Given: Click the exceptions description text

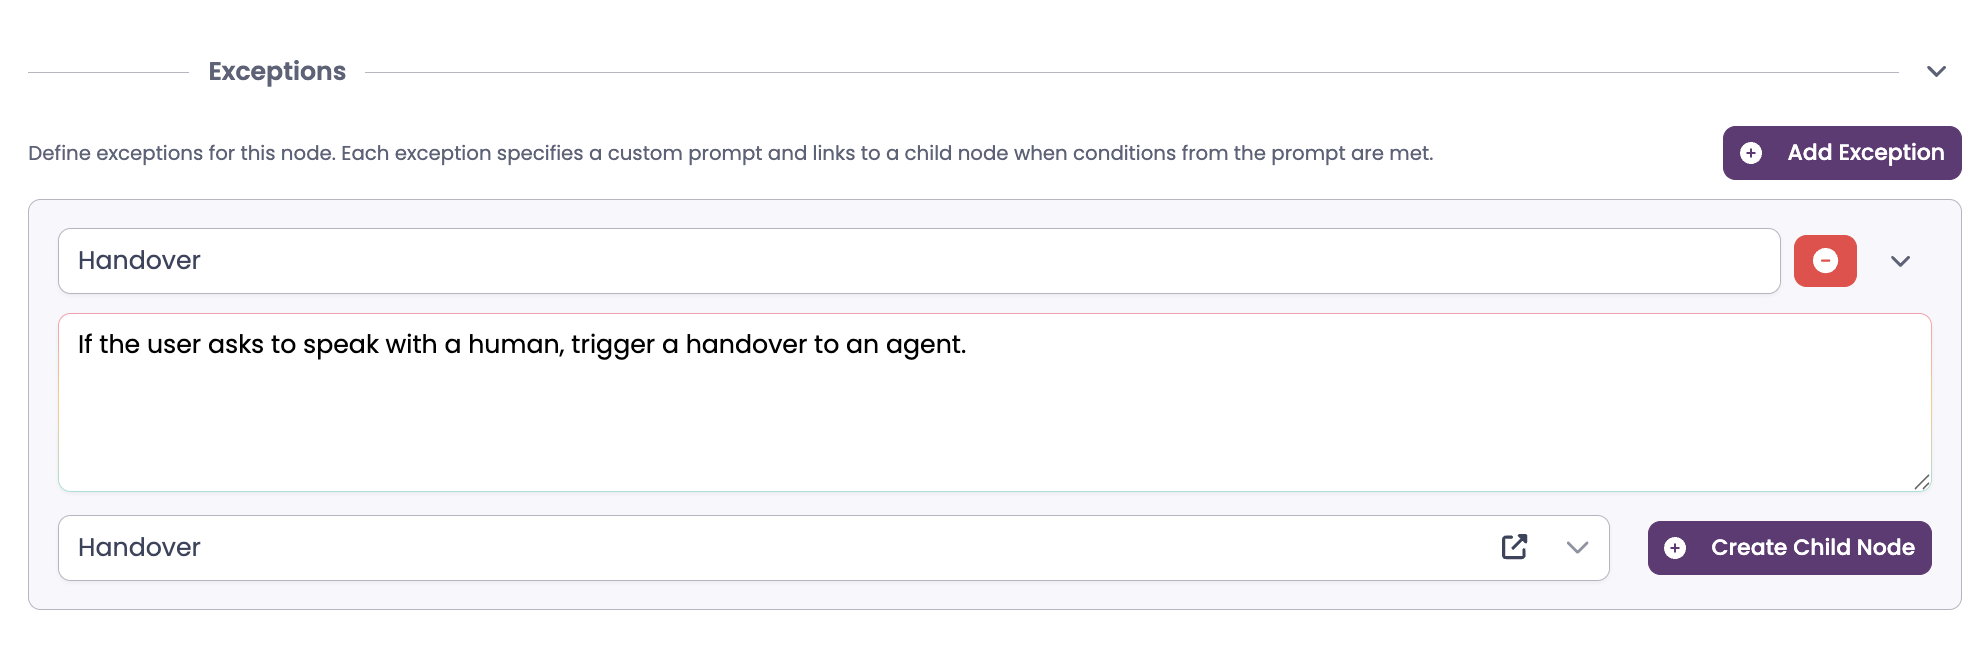Looking at the screenshot, I should 730,153.
